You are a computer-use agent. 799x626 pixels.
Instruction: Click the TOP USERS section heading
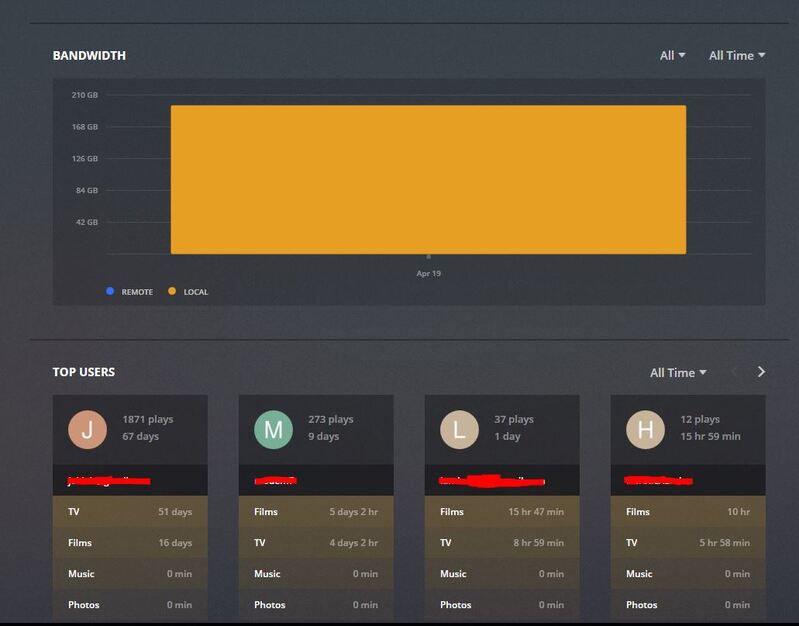[84, 372]
